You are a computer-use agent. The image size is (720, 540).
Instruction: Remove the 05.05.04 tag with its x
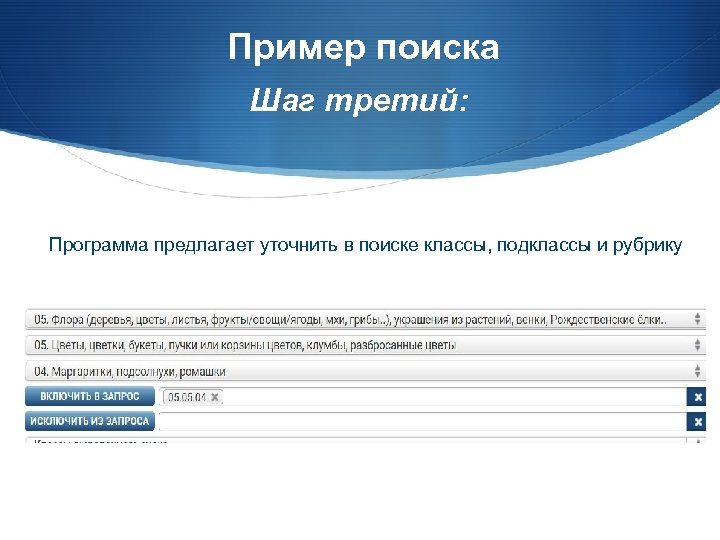tap(214, 397)
